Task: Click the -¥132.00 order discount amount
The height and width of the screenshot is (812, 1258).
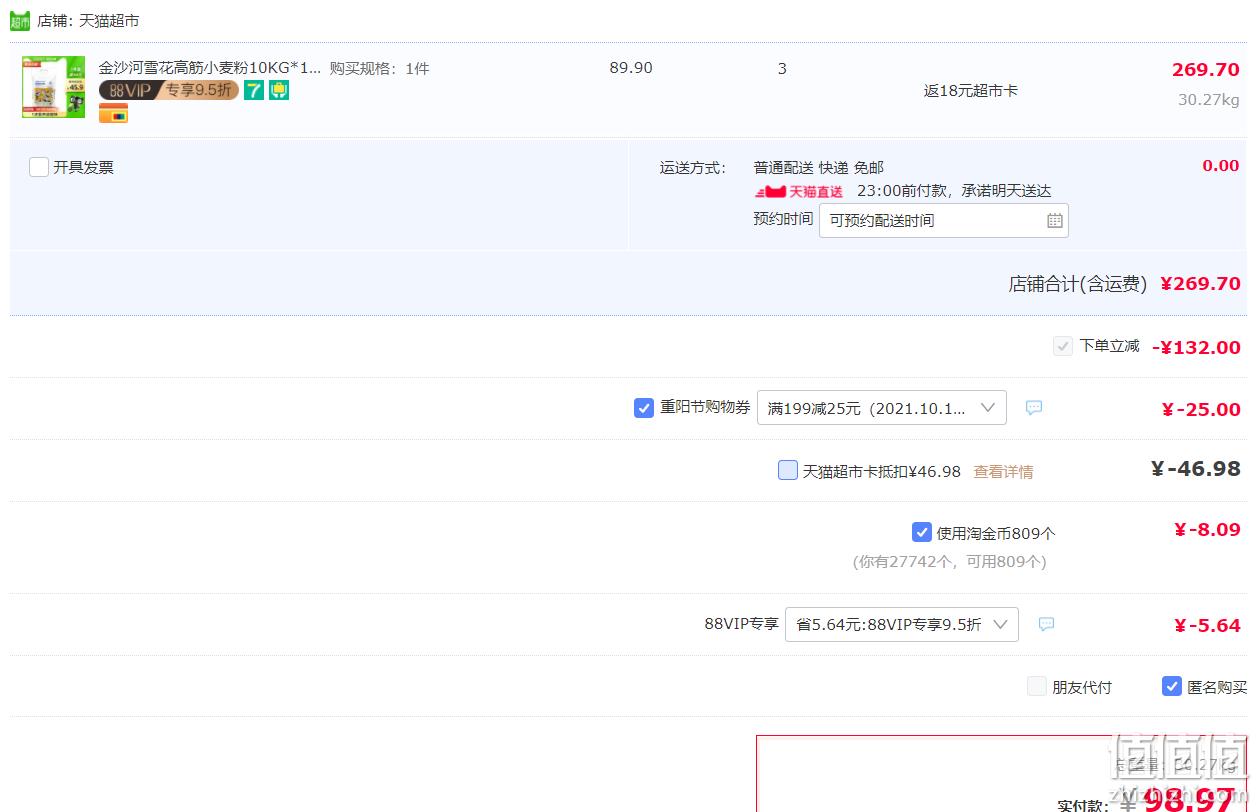Action: pyautogui.click(x=1196, y=348)
